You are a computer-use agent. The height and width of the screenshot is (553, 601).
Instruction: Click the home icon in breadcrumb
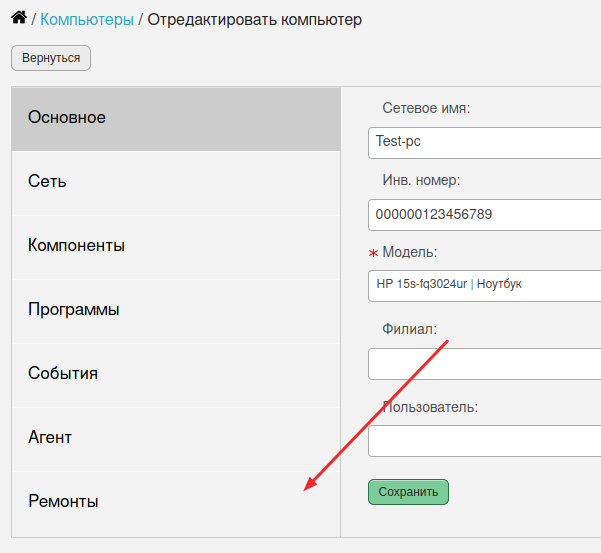click(x=19, y=18)
